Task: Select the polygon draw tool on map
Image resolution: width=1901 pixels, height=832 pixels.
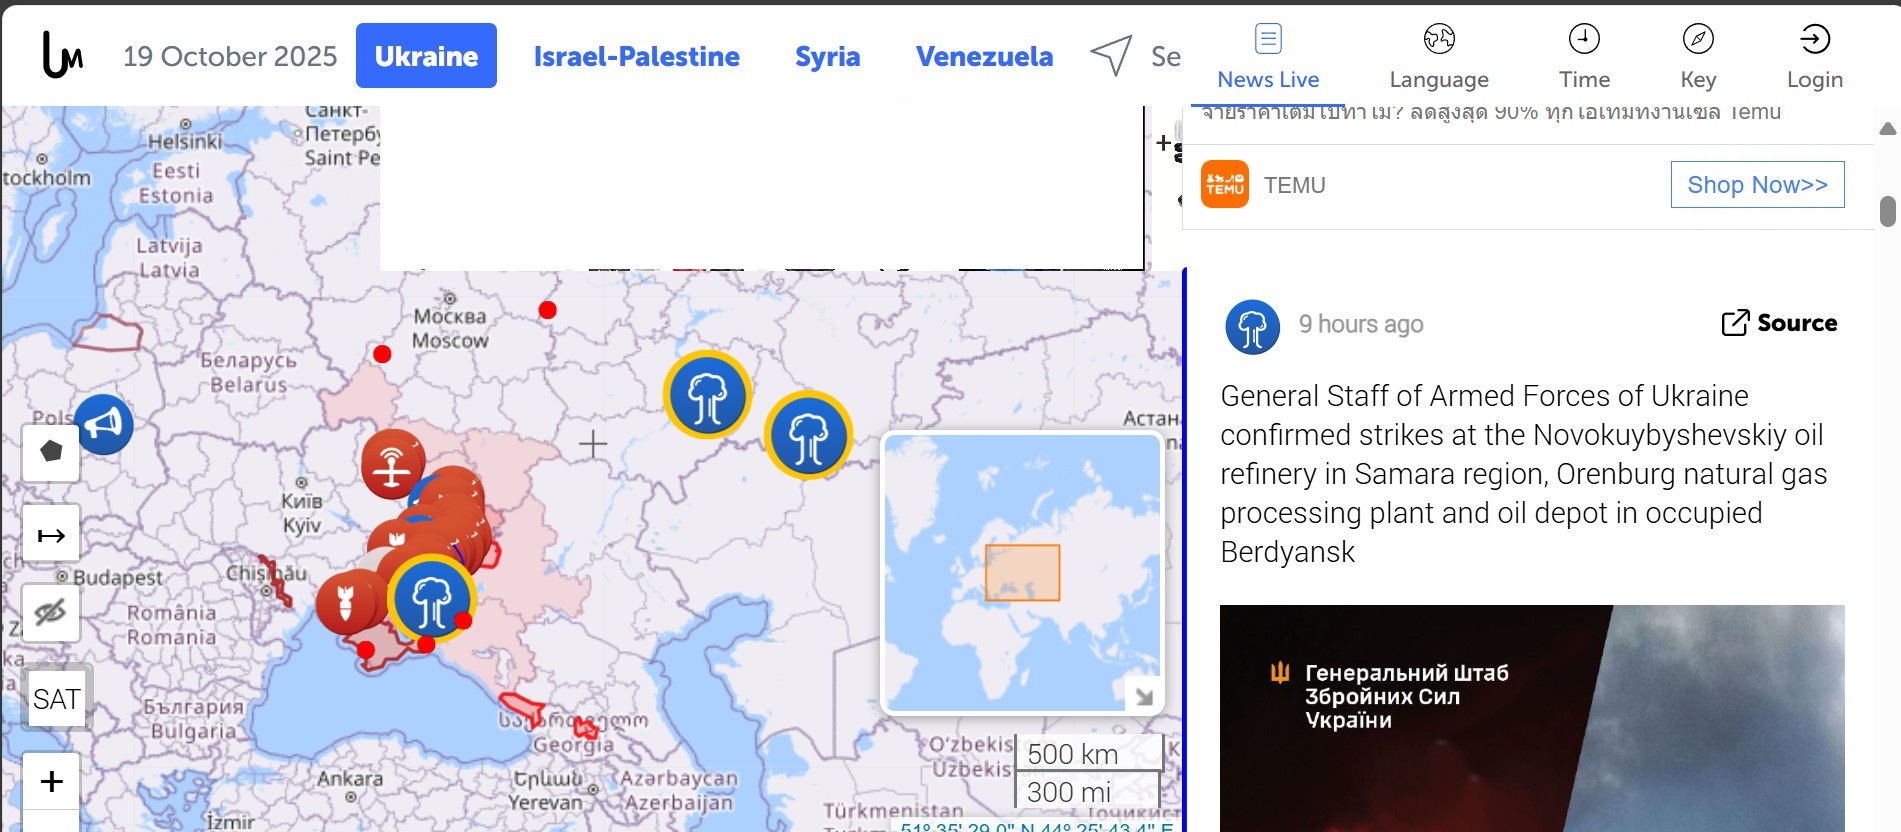Action: [x=51, y=452]
